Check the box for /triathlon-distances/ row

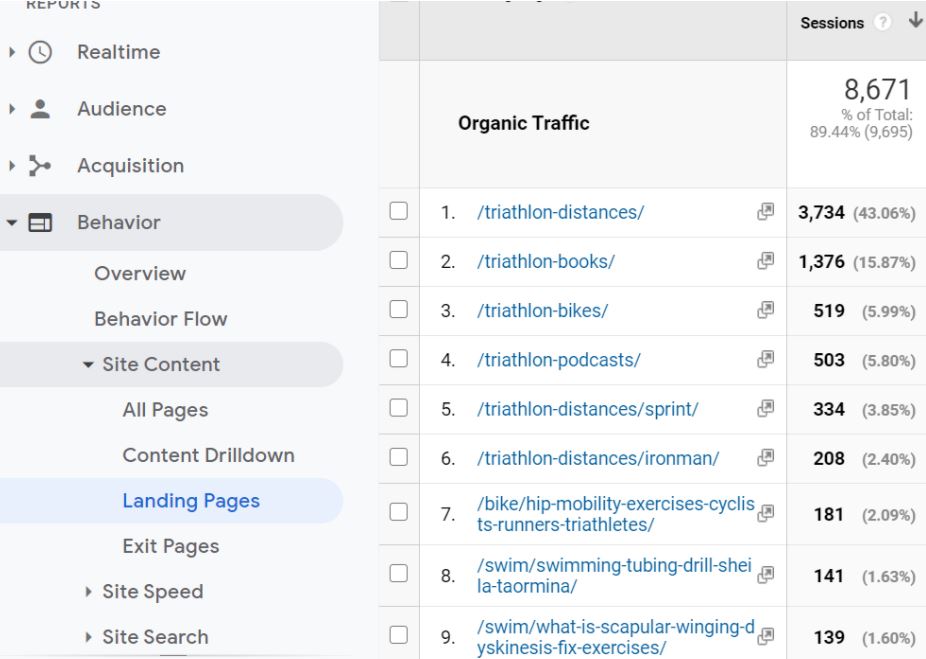pos(399,211)
